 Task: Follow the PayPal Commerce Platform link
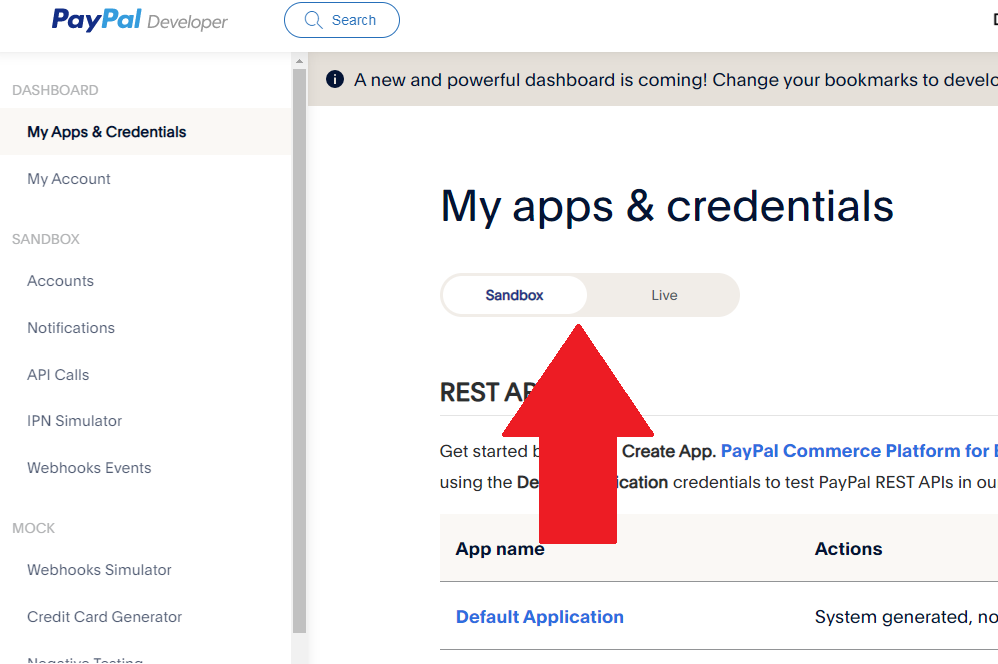tap(859, 451)
